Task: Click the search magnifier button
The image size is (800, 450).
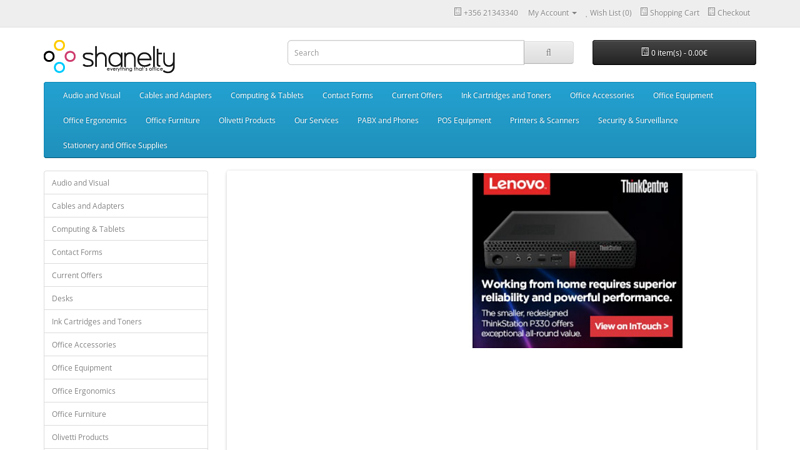Action: click(x=548, y=53)
